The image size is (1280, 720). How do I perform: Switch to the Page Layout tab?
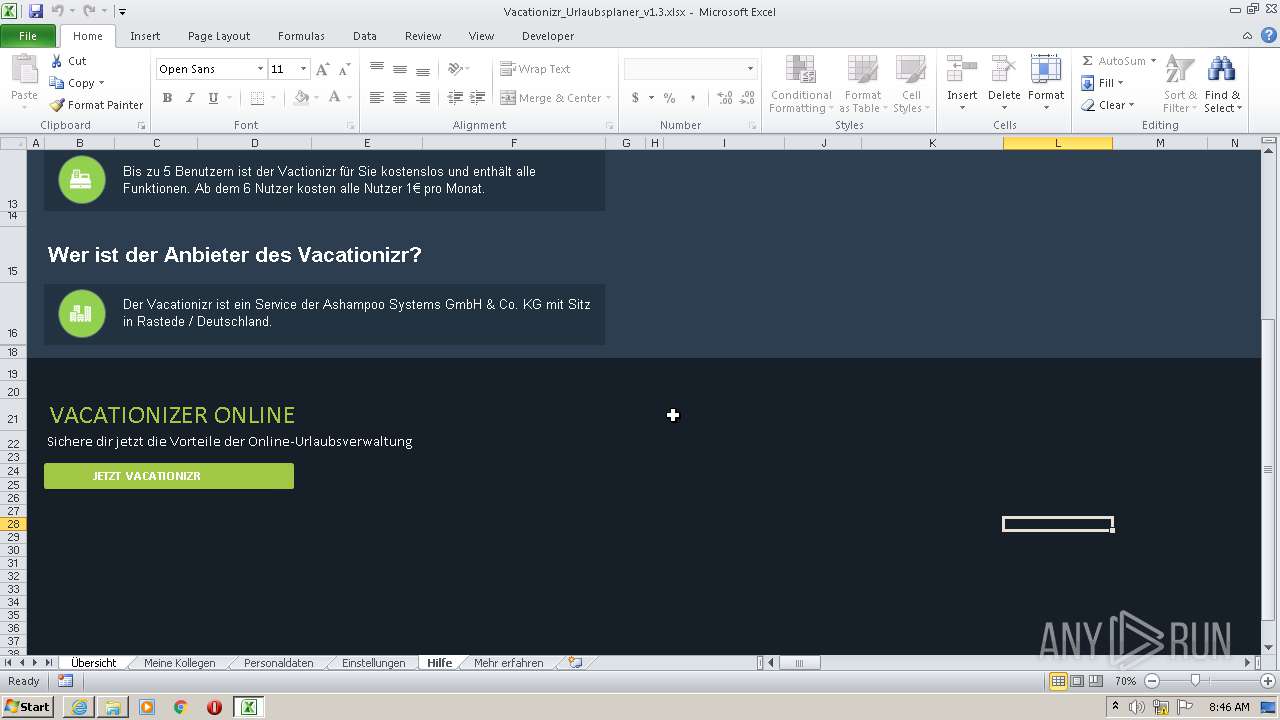219,36
